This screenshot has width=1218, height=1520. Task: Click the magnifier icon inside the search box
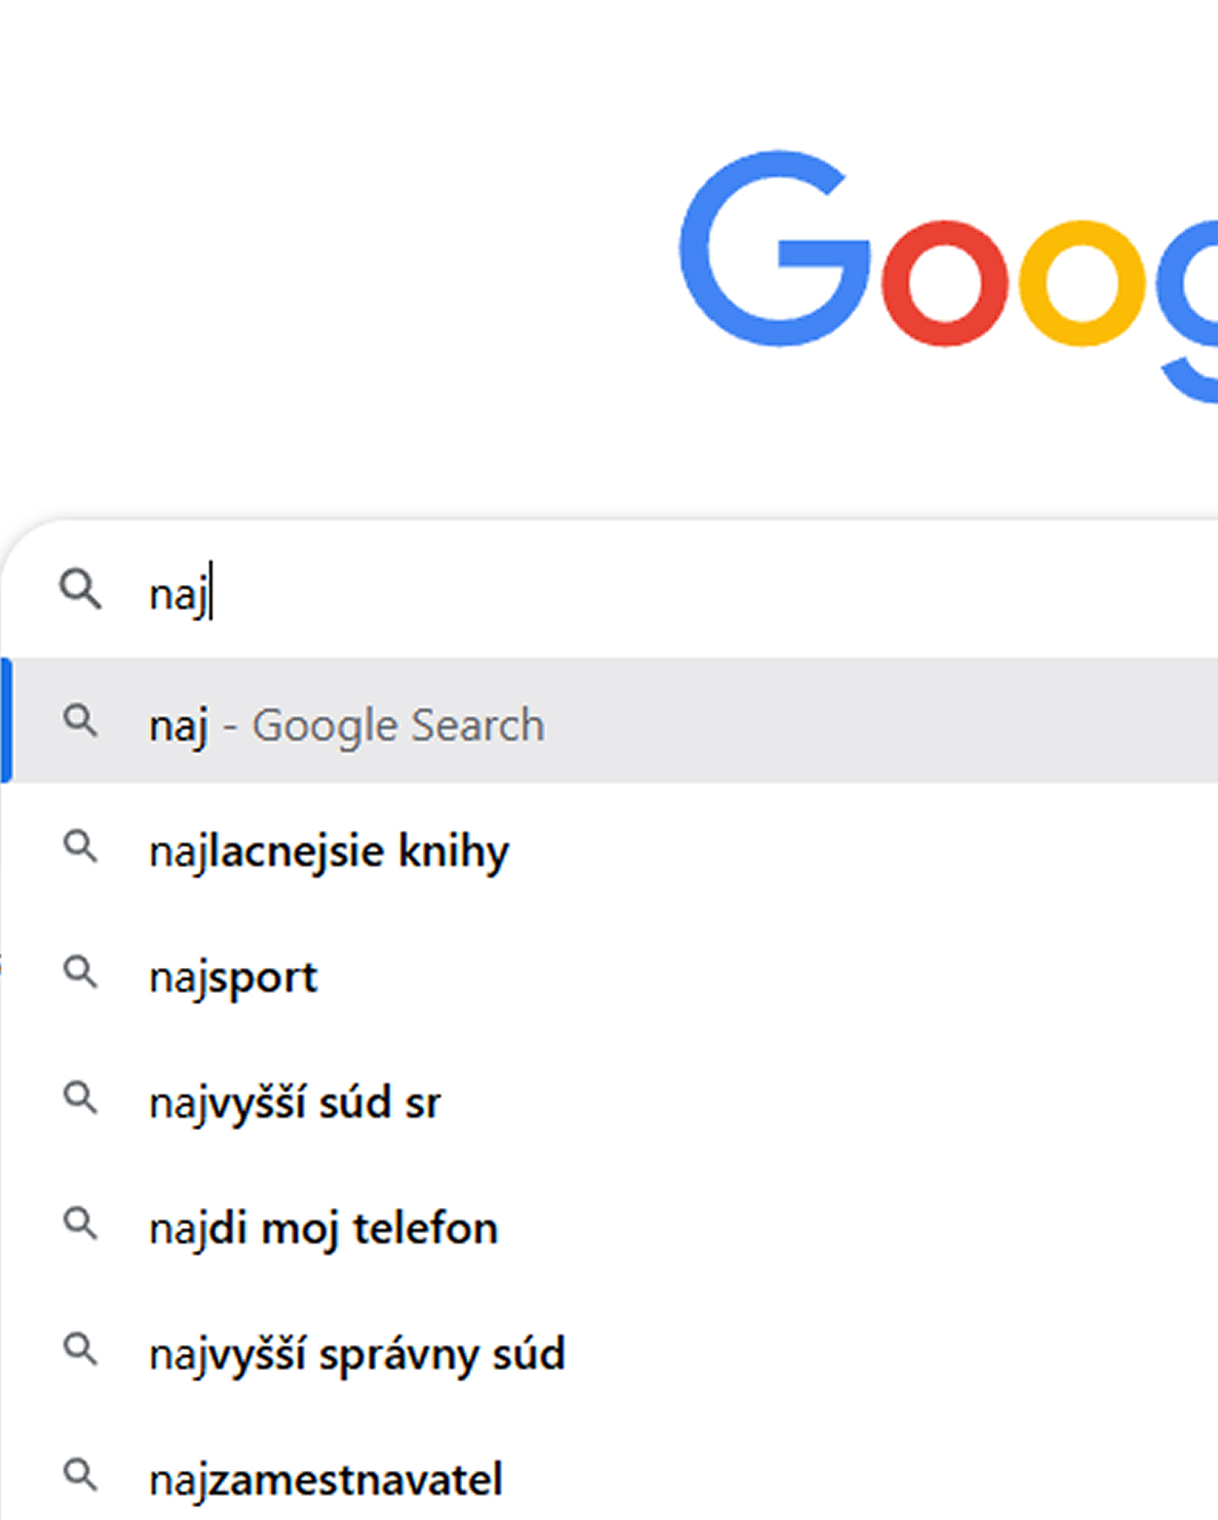point(80,589)
